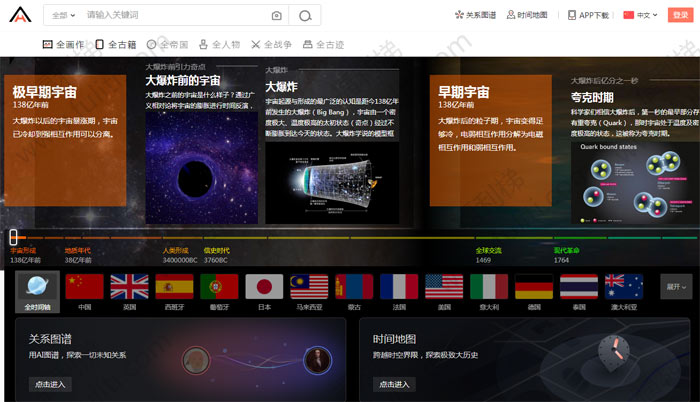Choose the China flag (中国)
This screenshot has height=402, width=700.
point(84,288)
